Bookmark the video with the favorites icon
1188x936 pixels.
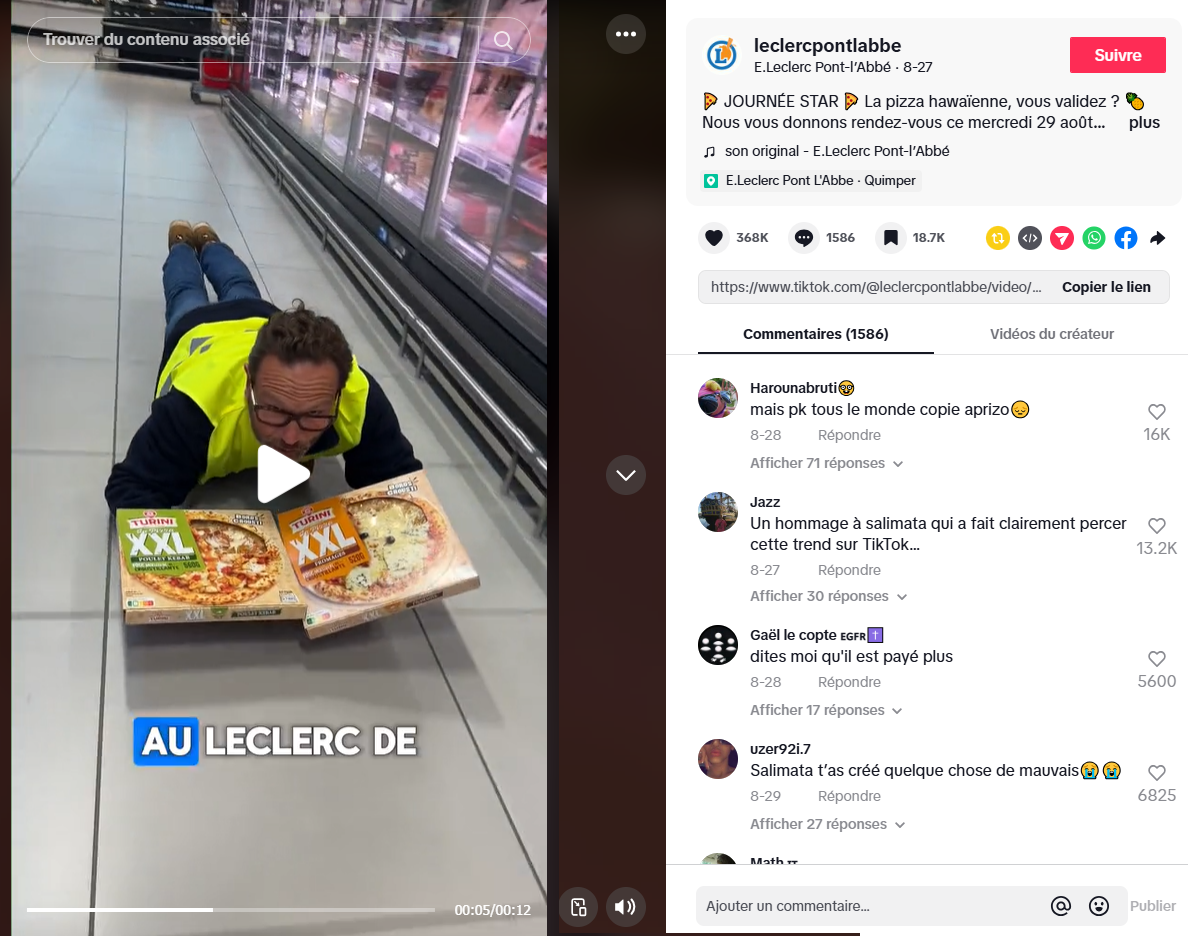click(891, 238)
